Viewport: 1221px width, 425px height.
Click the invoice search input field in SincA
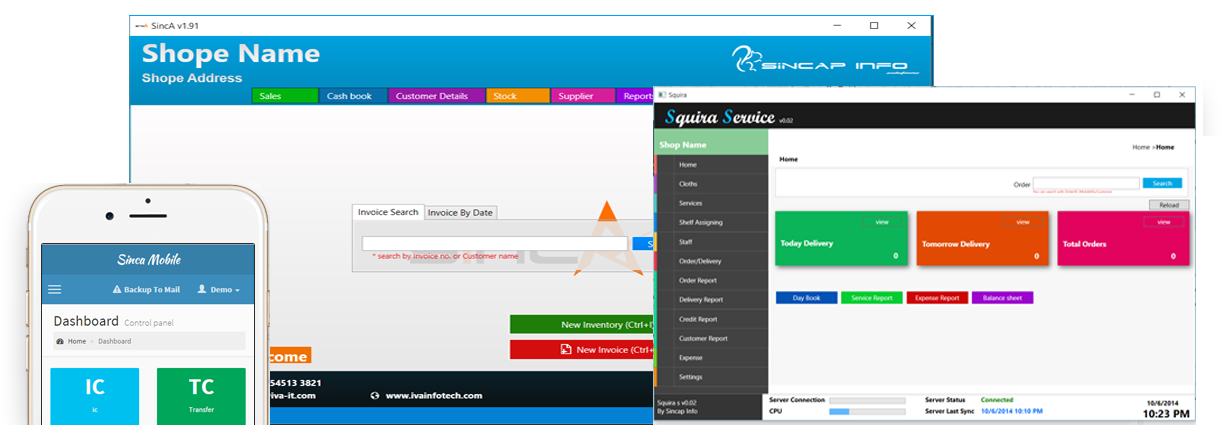click(x=495, y=243)
